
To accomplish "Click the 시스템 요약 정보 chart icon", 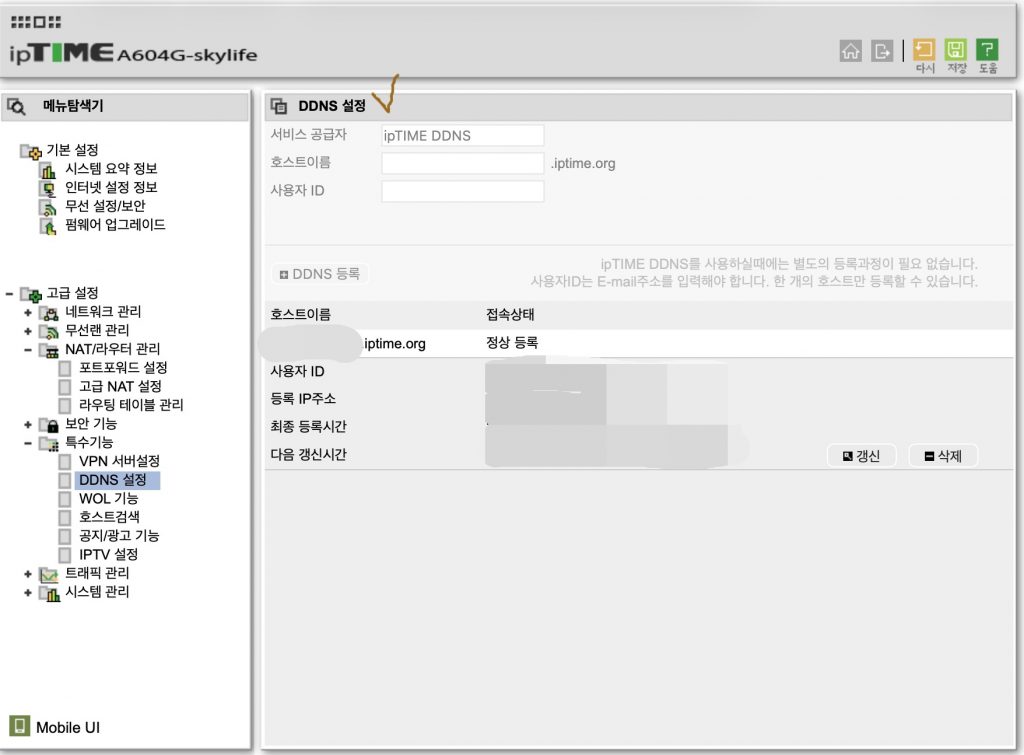I will tap(48, 169).
